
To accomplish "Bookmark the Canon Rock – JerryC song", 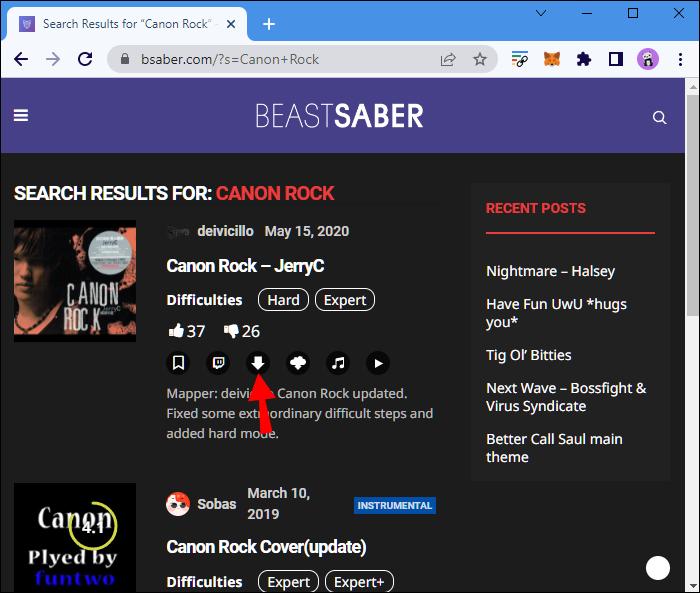I will point(178,363).
